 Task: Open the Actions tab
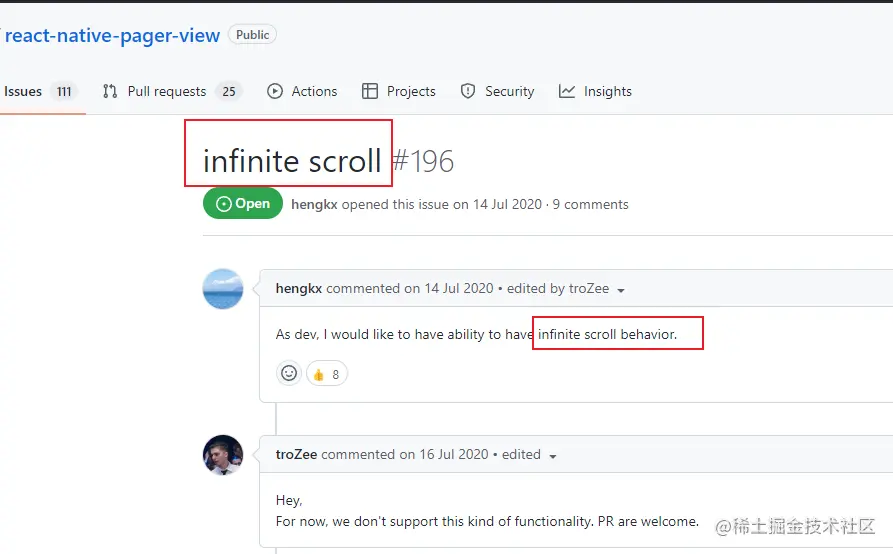pyautogui.click(x=314, y=91)
